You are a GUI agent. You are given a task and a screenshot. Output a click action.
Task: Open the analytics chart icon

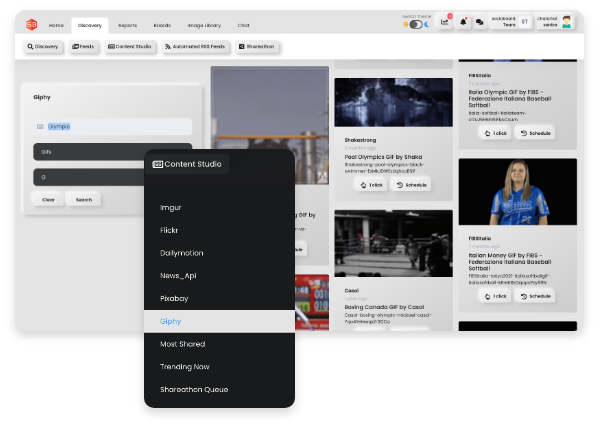(445, 22)
